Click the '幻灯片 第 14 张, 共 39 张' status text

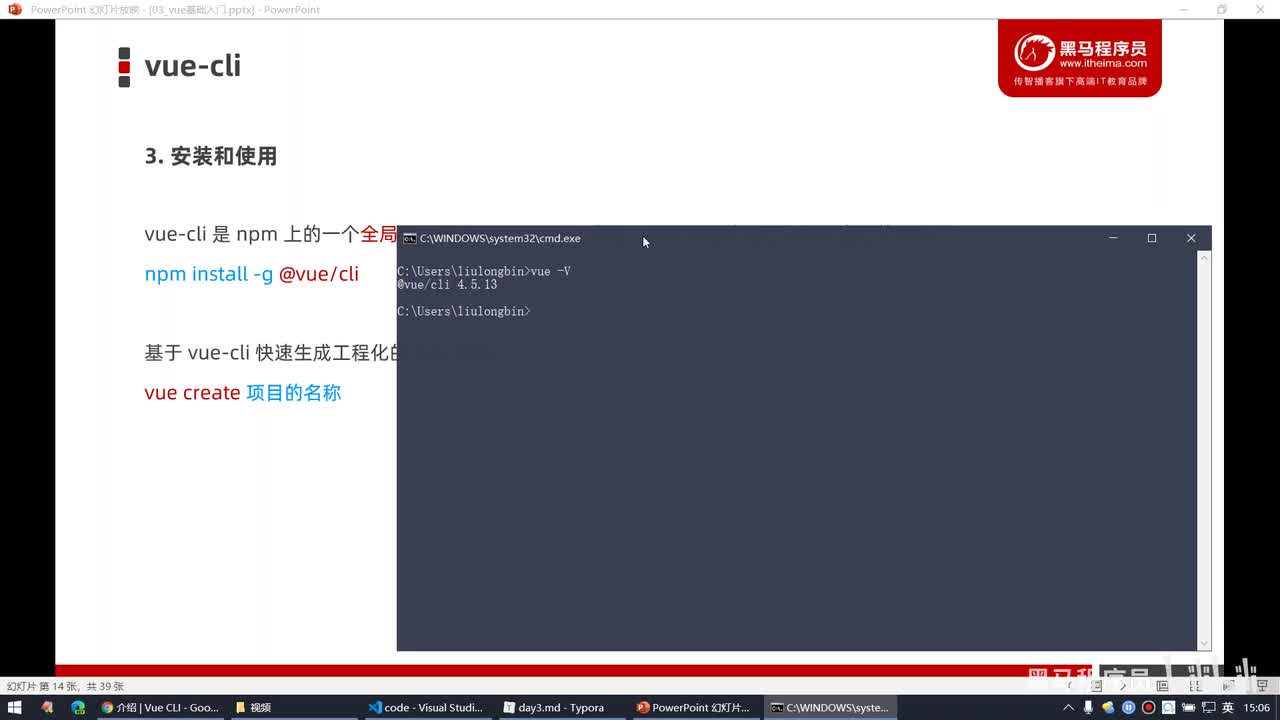65,686
